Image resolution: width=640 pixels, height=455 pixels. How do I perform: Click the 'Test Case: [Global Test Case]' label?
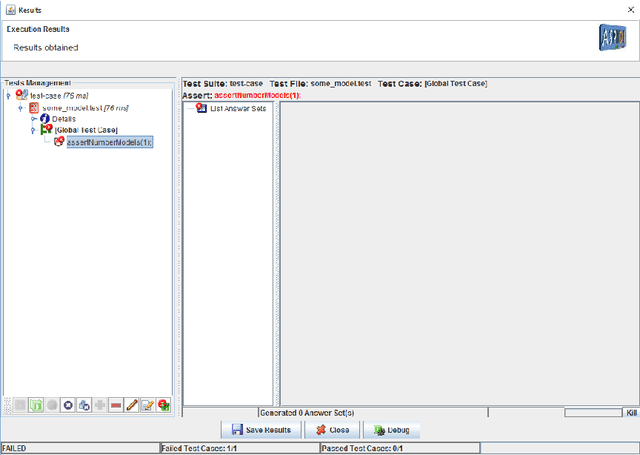[432, 84]
